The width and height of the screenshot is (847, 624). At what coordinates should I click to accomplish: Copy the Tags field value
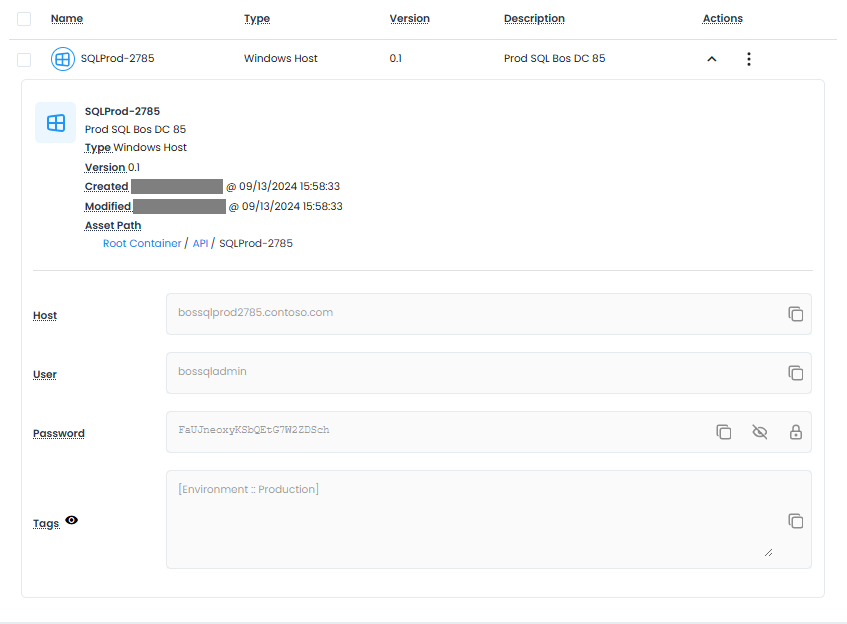tap(795, 521)
